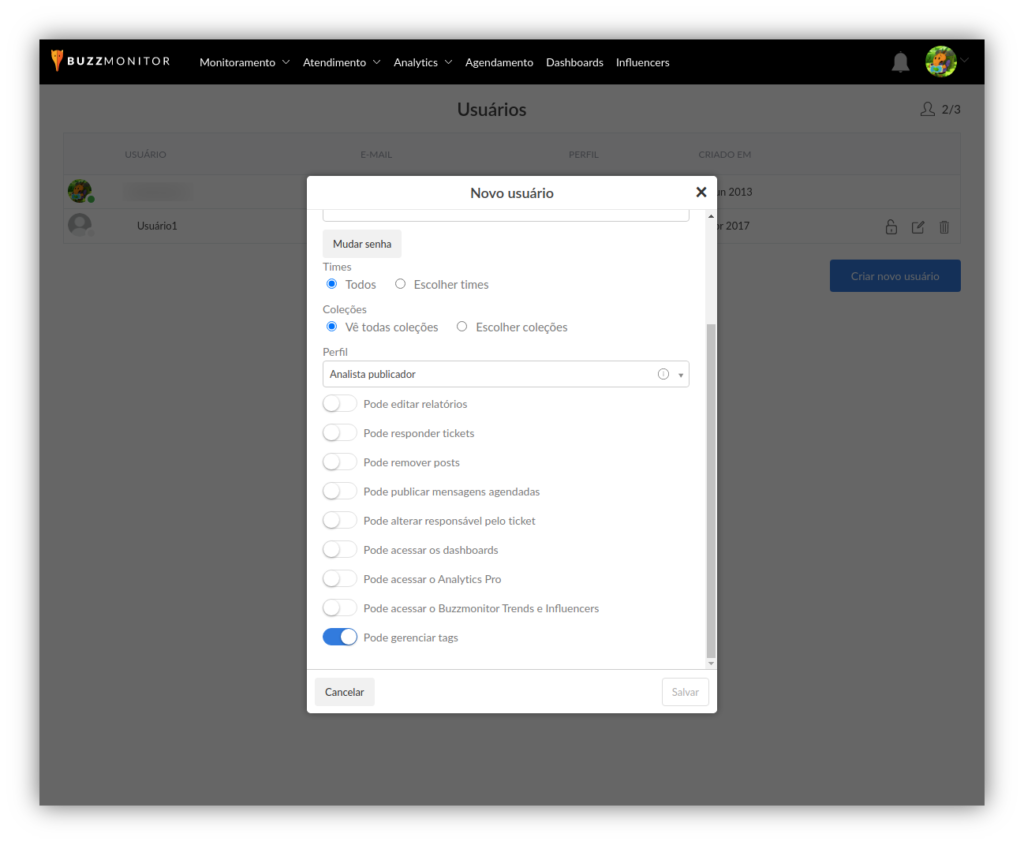The width and height of the screenshot is (1024, 845).
Task: Close the Novo usuário dialog
Action: (x=701, y=192)
